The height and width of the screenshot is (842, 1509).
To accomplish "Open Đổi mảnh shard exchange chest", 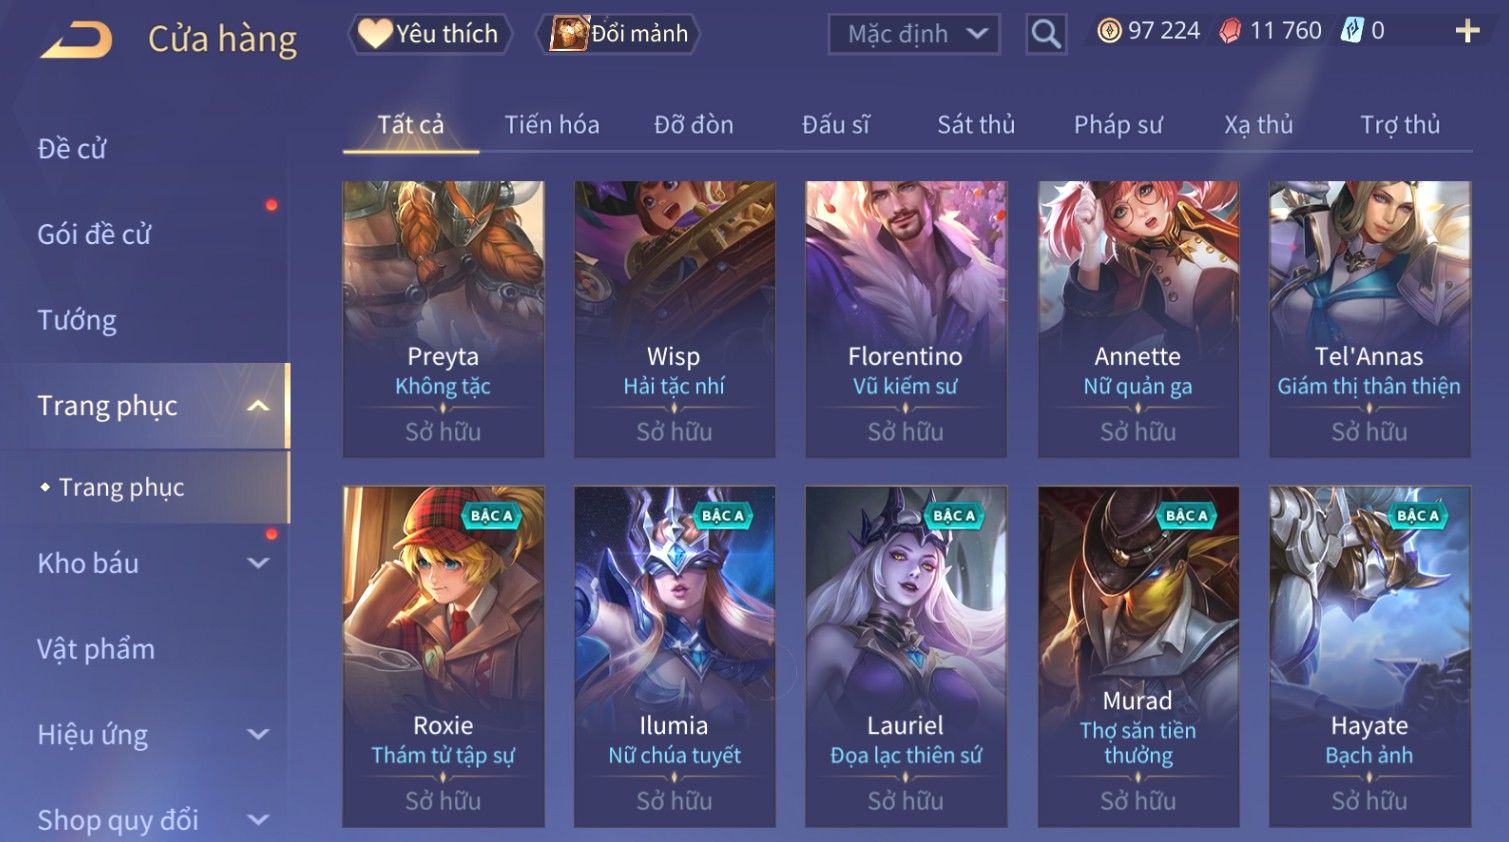I will click(619, 34).
